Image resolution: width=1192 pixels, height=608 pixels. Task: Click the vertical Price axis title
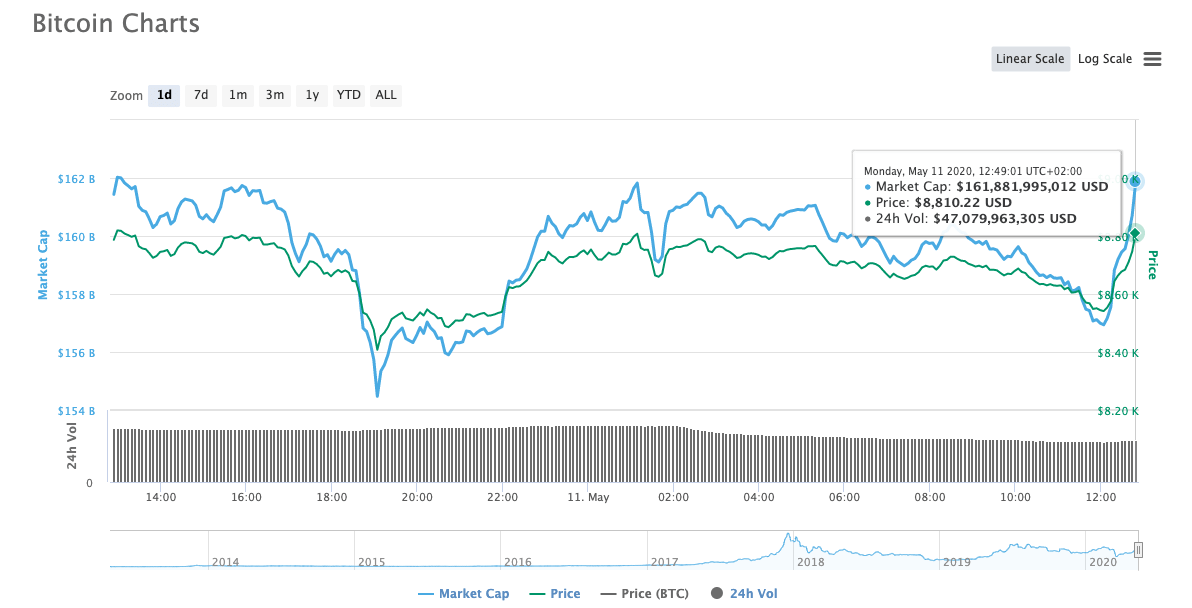(1152, 265)
